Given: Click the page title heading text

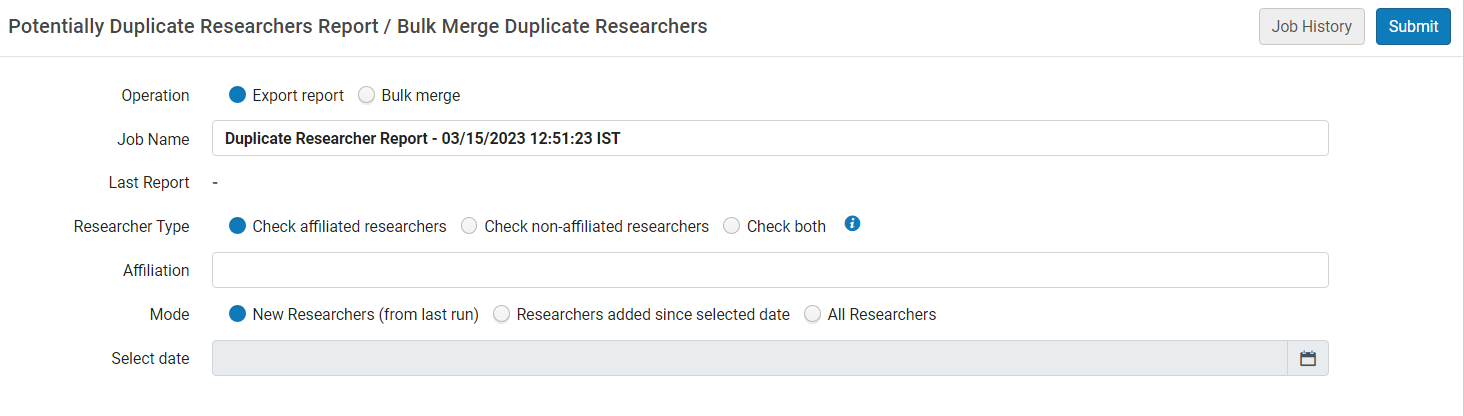Looking at the screenshot, I should click(358, 27).
